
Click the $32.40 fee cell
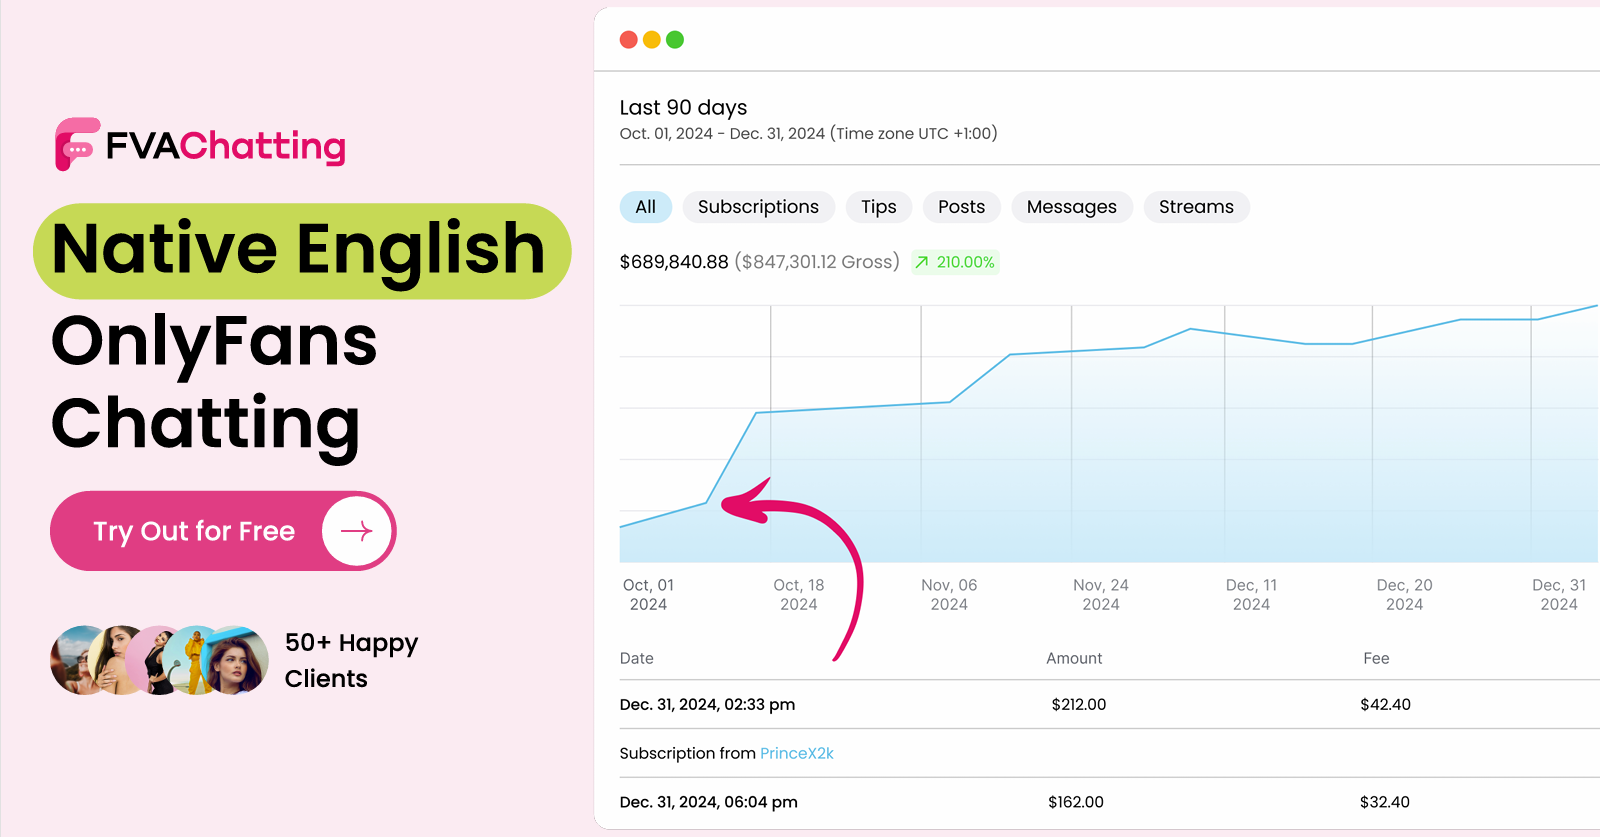coord(1385,802)
